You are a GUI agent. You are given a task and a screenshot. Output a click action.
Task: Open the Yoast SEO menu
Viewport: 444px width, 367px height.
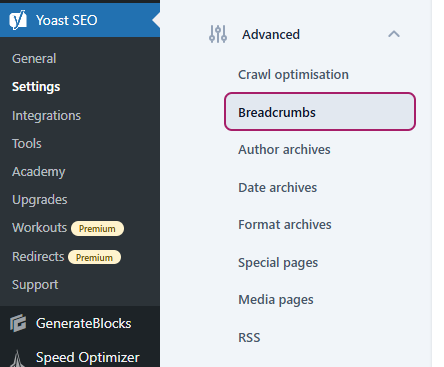tap(80, 20)
